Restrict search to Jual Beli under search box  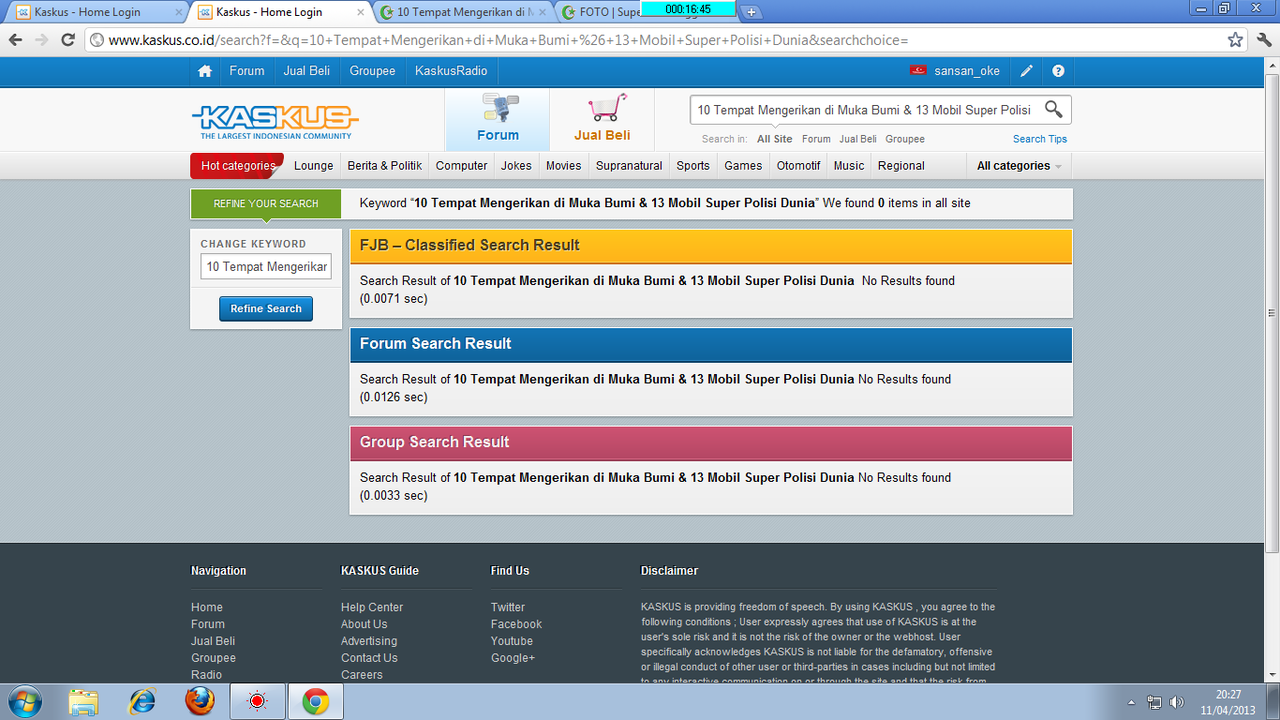[858, 139]
